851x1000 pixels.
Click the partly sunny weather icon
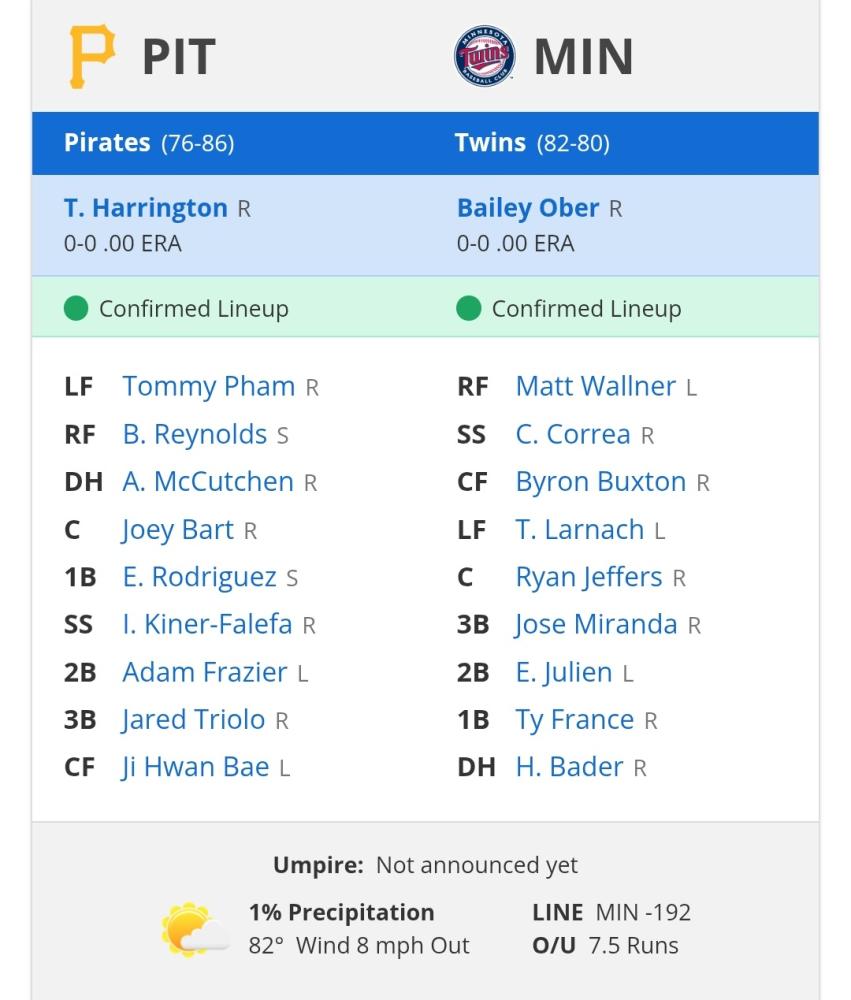click(195, 930)
